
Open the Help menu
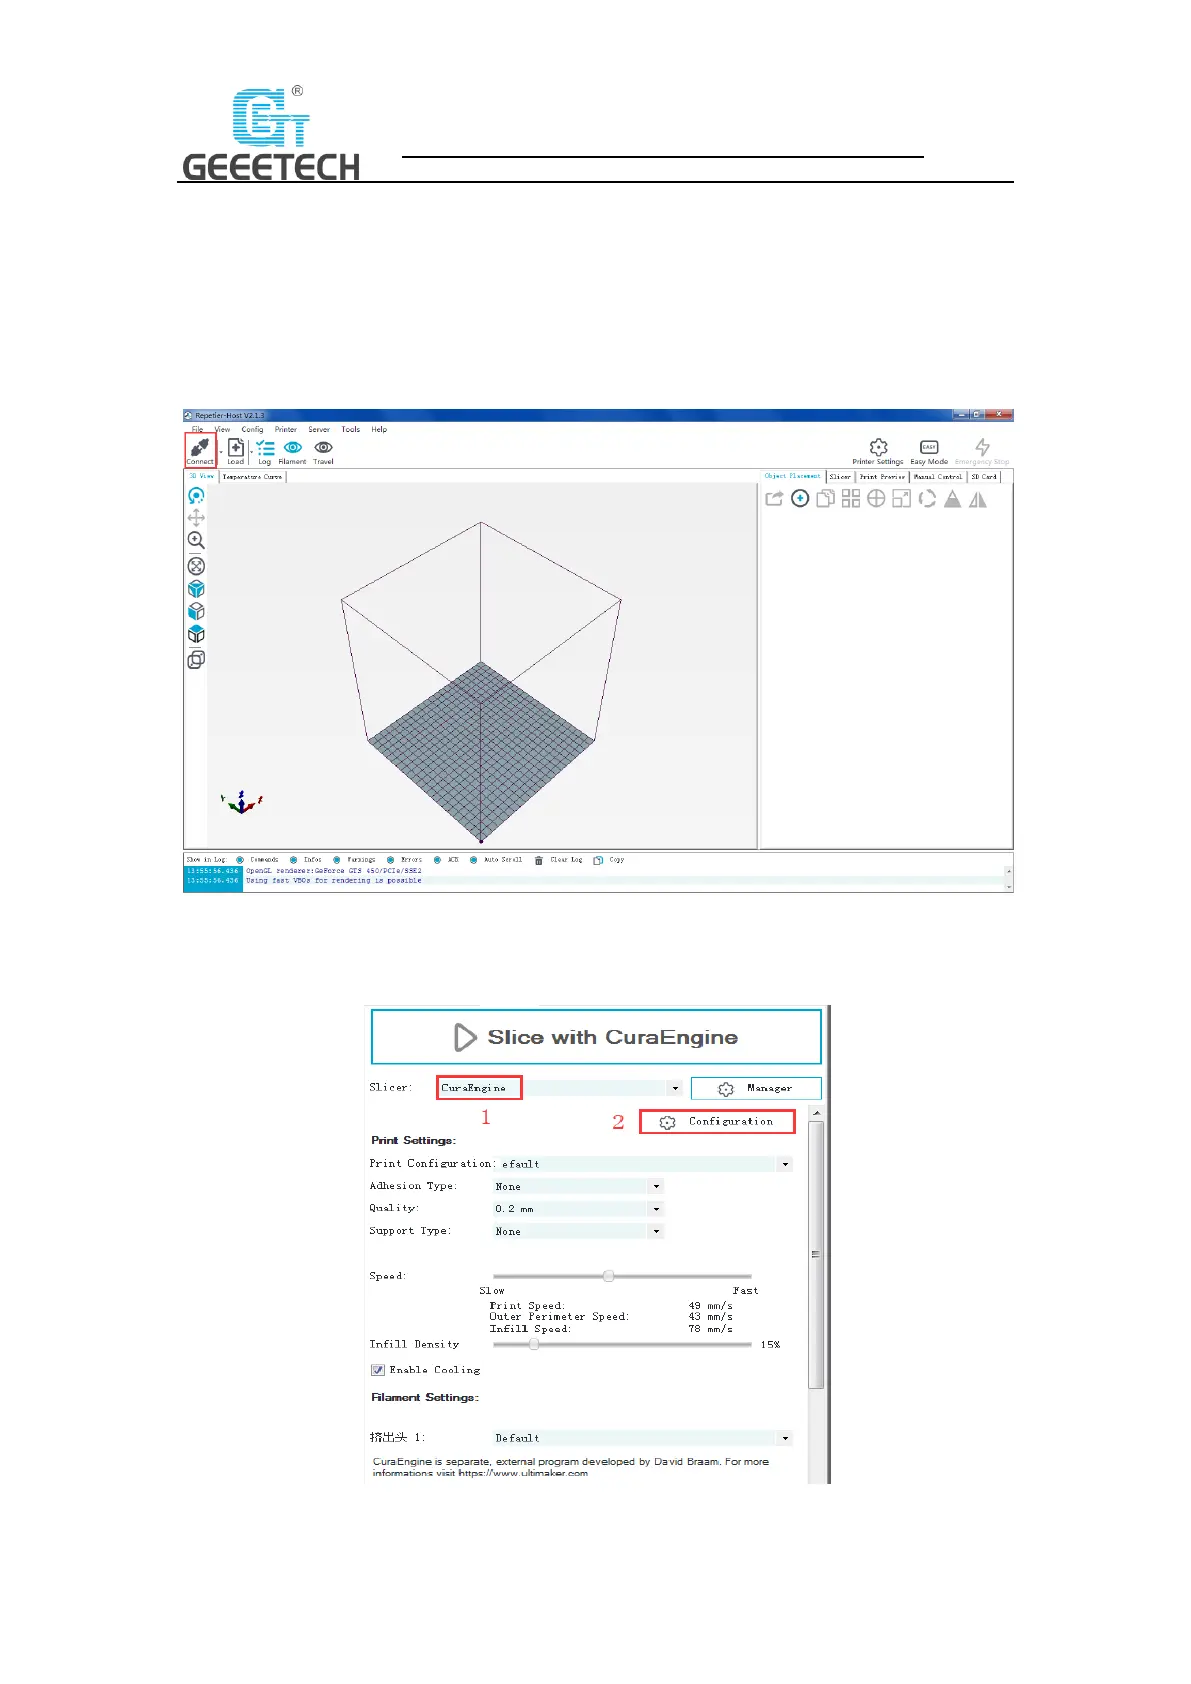coord(379,429)
